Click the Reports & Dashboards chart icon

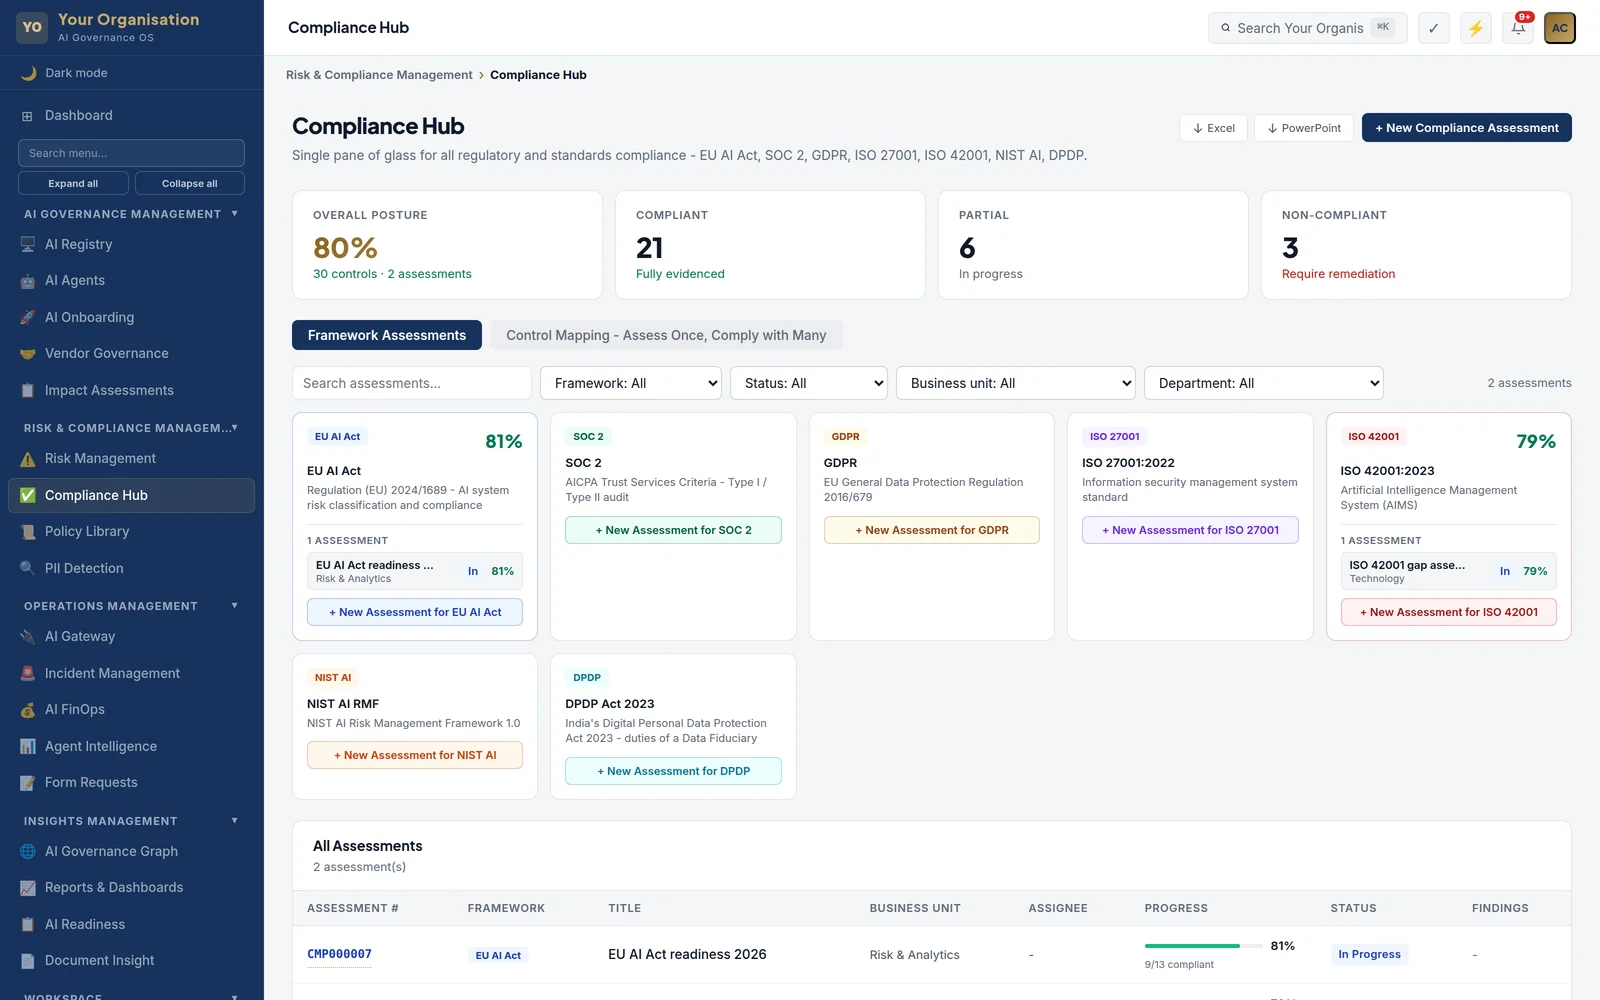pyautogui.click(x=28, y=888)
